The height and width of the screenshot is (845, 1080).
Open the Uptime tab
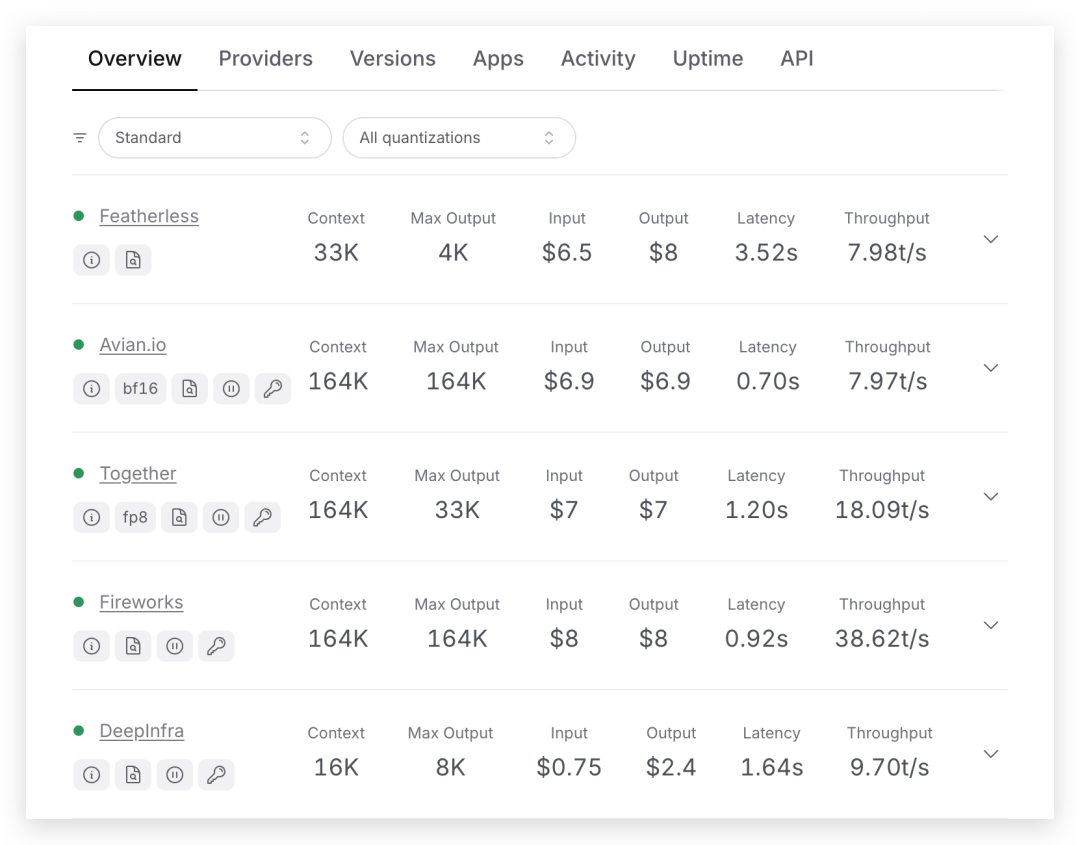coord(707,58)
